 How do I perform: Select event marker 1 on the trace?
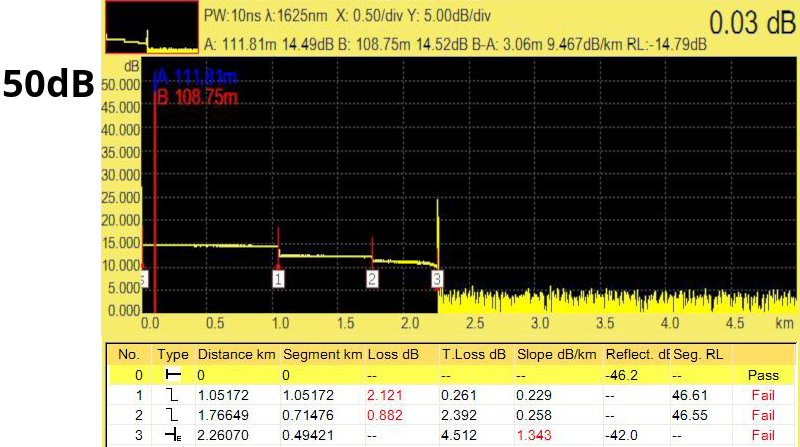[279, 279]
